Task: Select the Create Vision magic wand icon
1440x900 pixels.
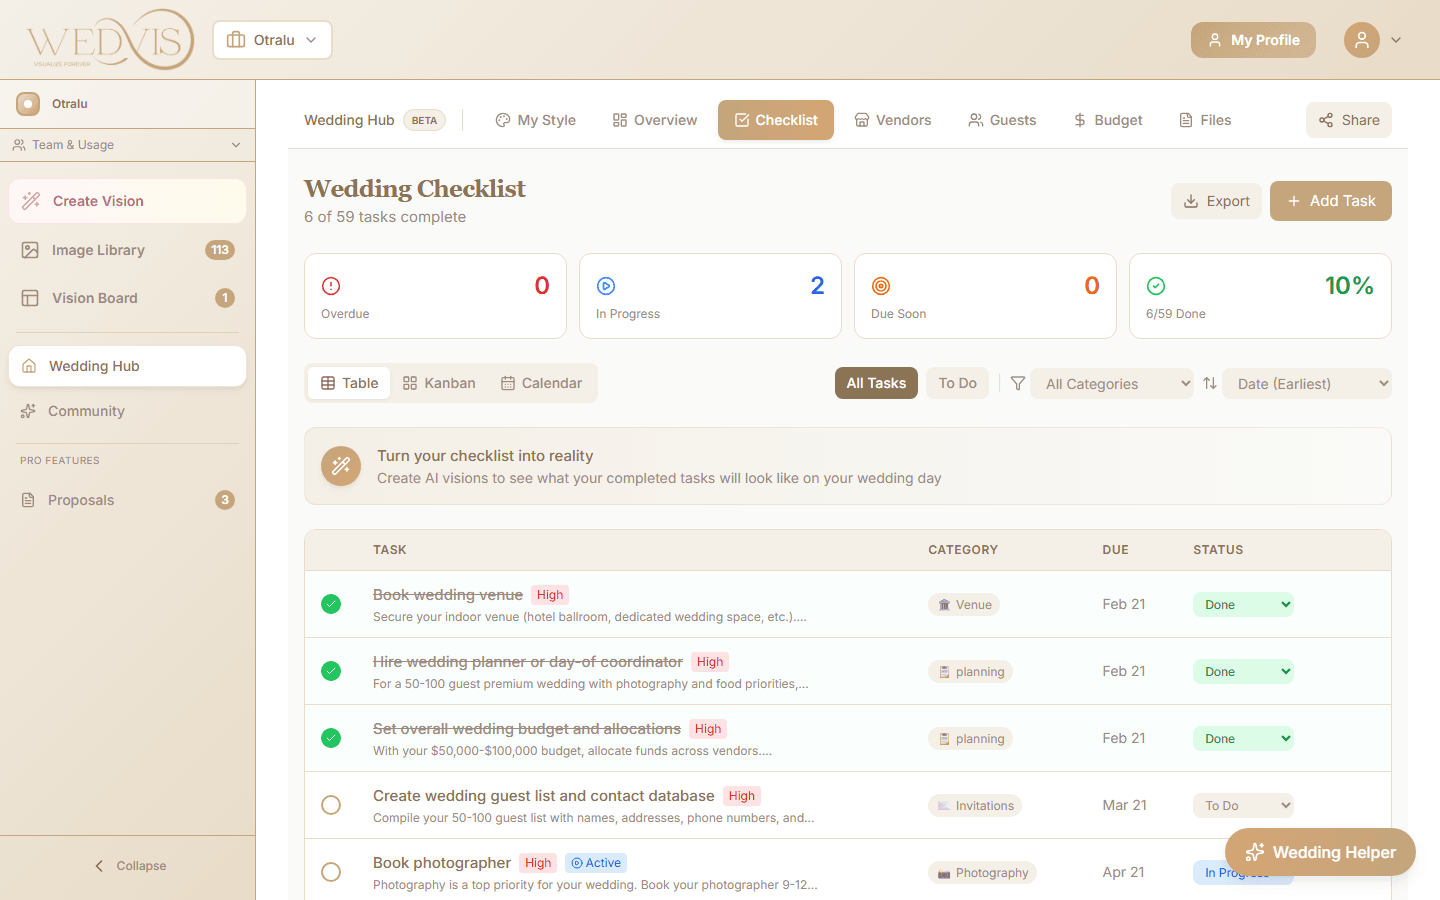Action: pos(31,201)
